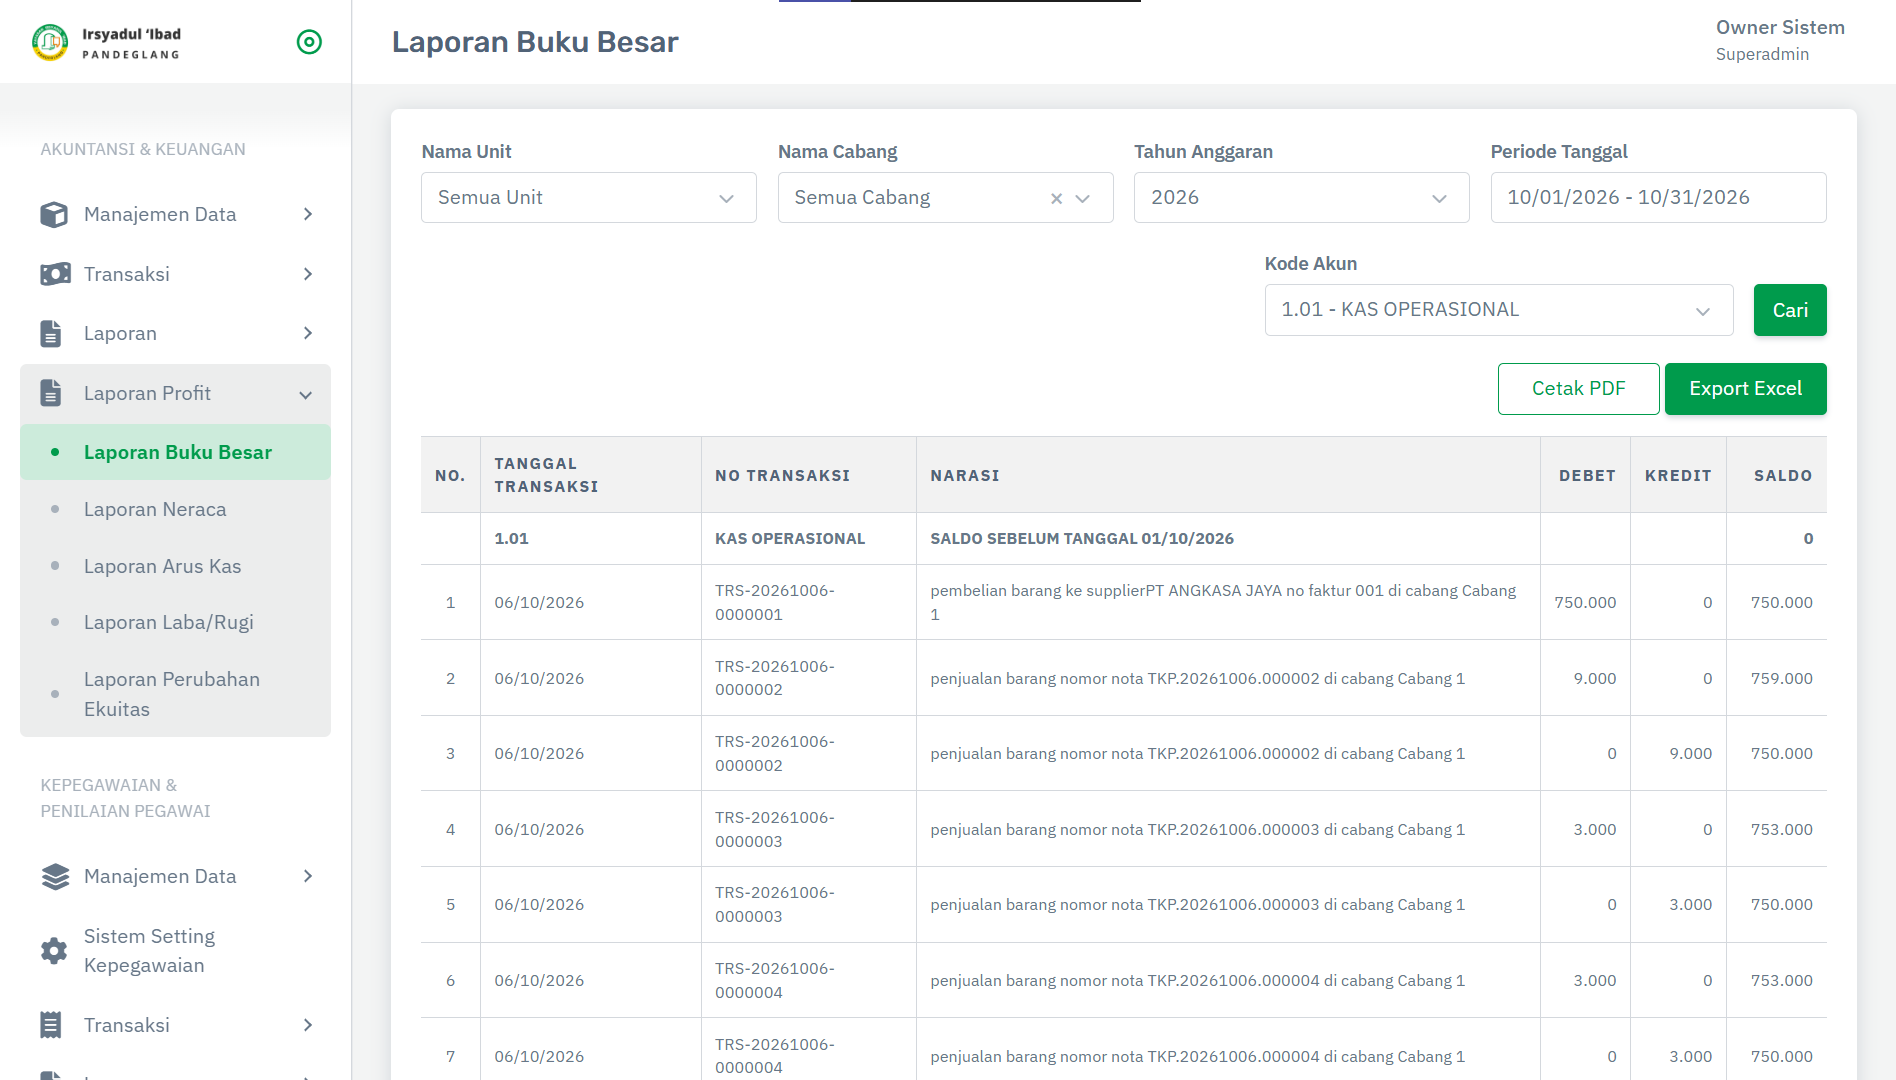Image resolution: width=1896 pixels, height=1080 pixels.
Task: Click the Cari button
Action: point(1790,310)
